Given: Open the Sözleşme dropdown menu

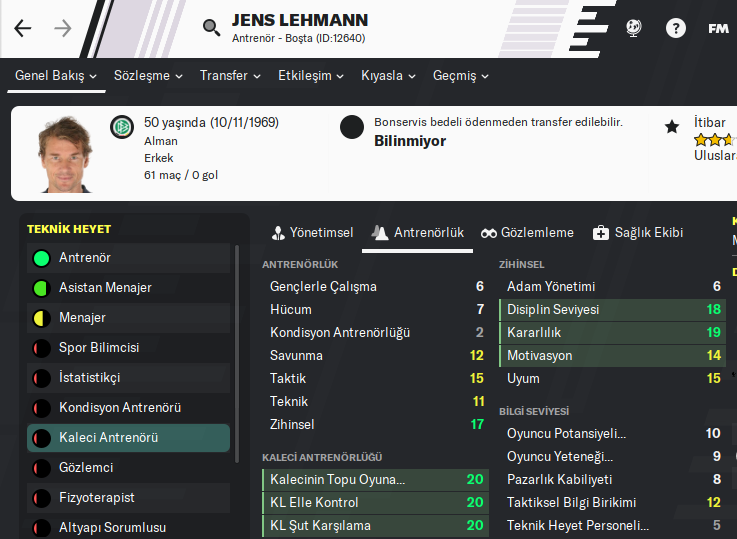Looking at the screenshot, I should [149, 76].
